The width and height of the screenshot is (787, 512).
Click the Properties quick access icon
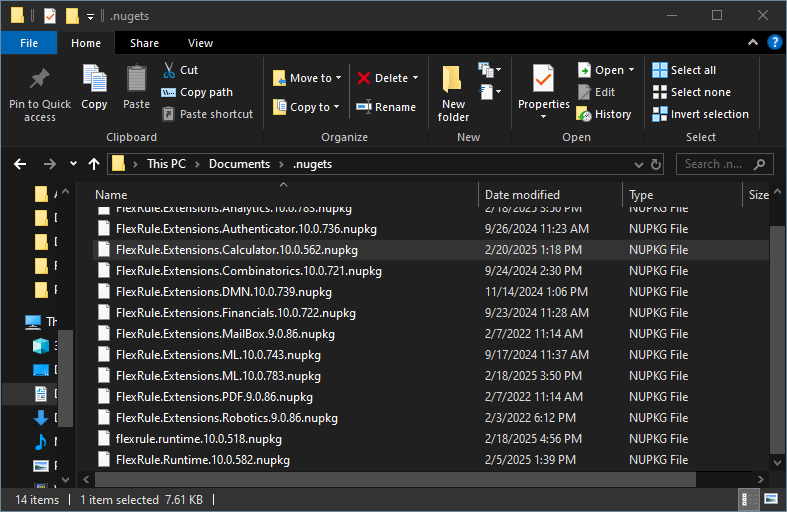[50, 16]
